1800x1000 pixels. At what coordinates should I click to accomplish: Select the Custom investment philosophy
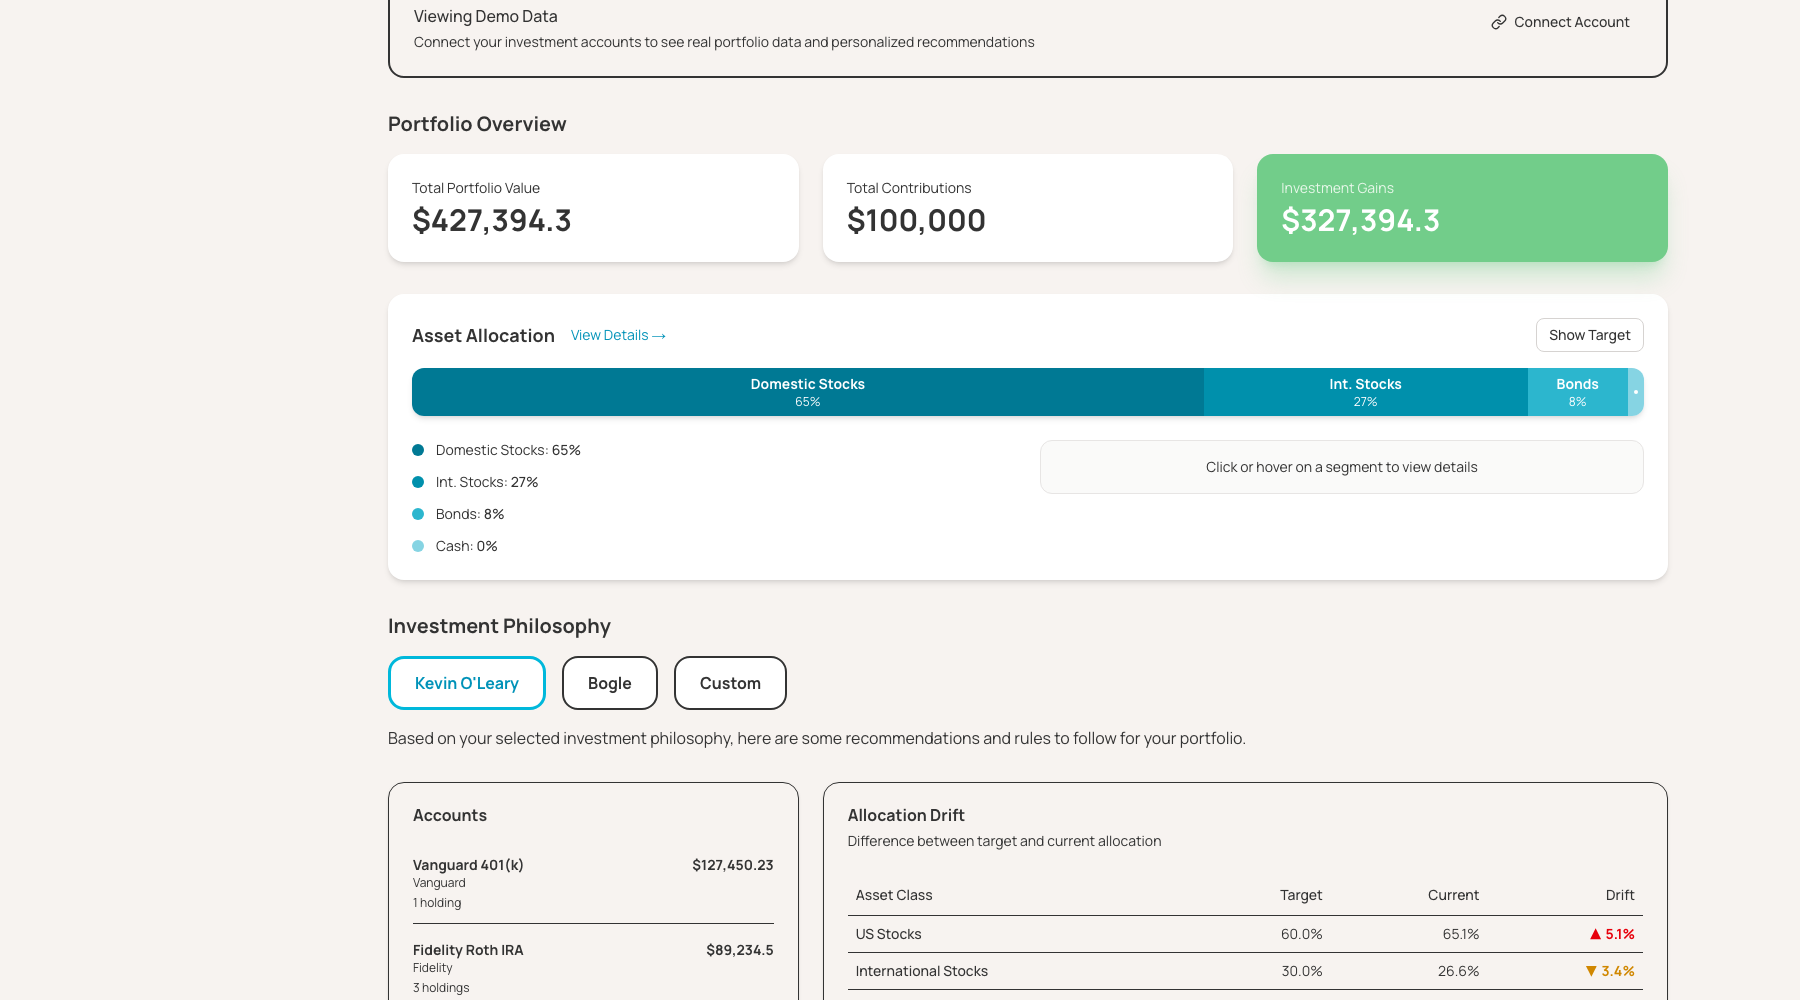(x=730, y=683)
